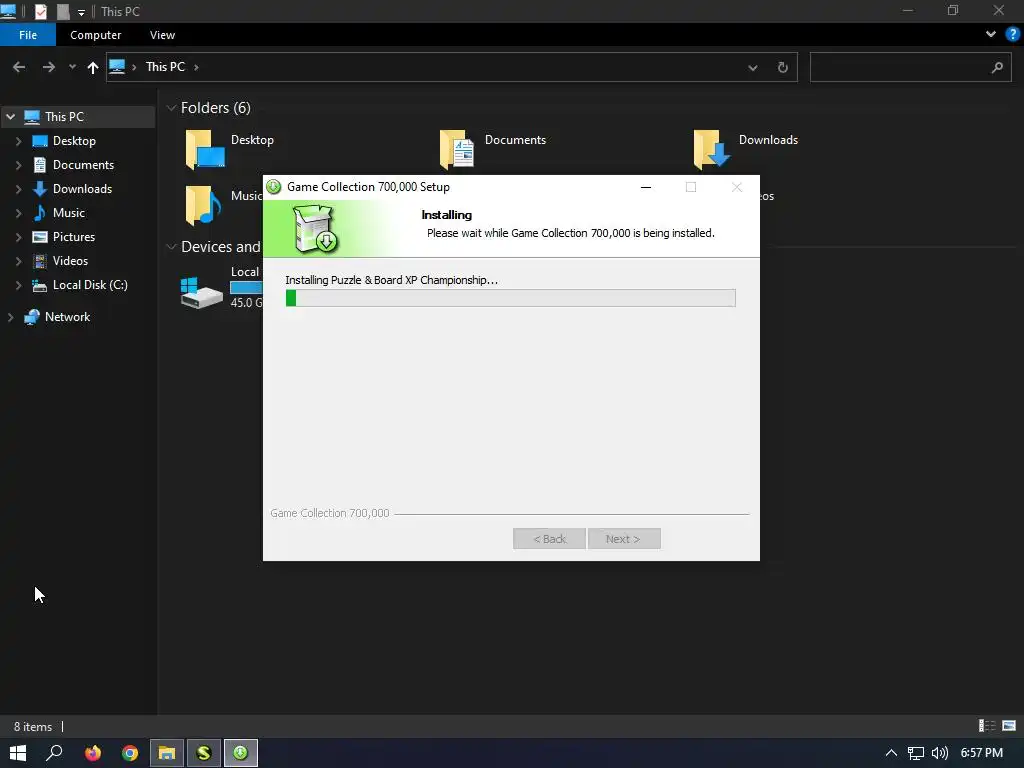Expand the address bar history dropdown

point(752,67)
